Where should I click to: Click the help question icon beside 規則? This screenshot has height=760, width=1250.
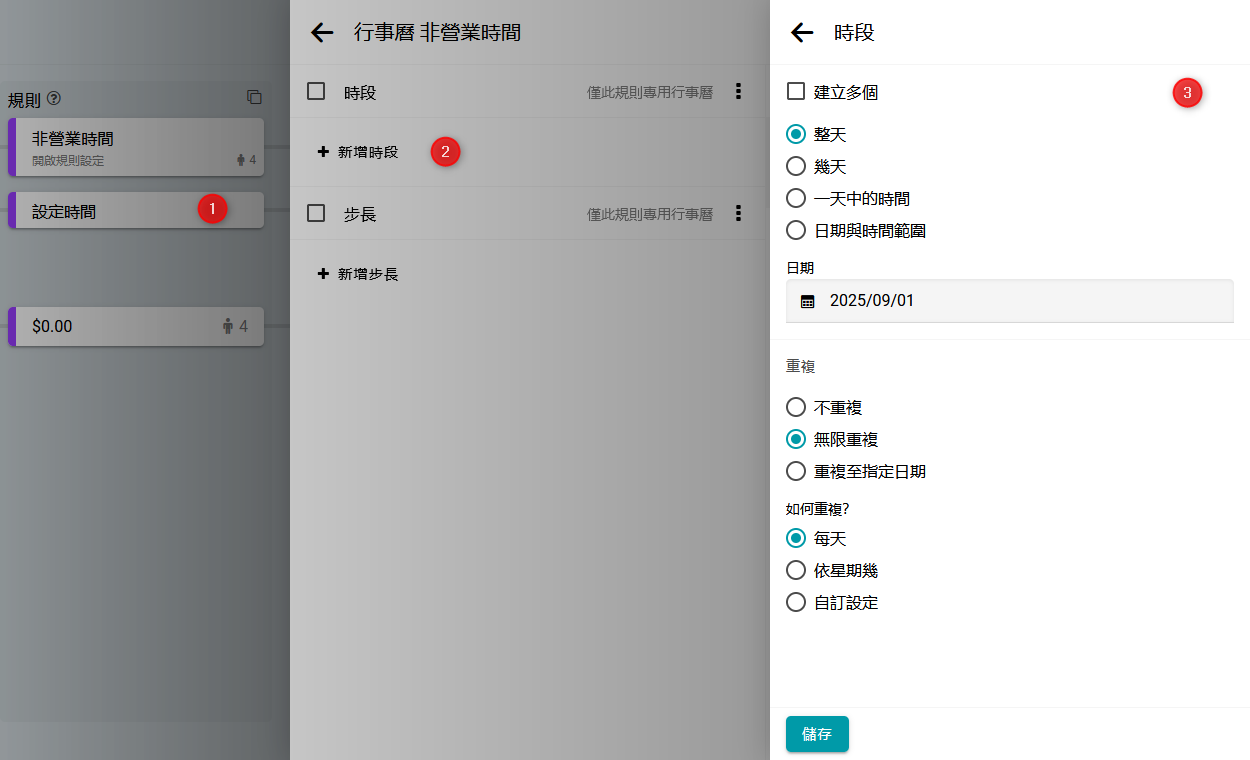54,98
